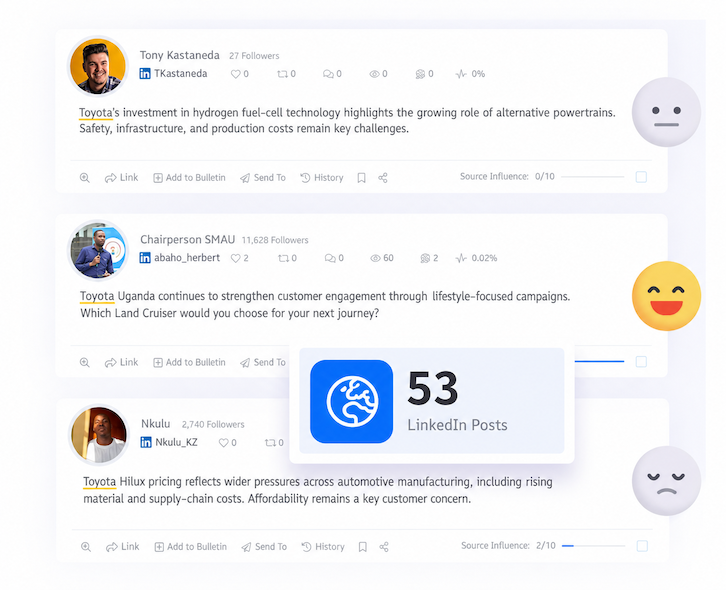
Task: Click the sad sentiment face on Nkulu's post
Action: (666, 481)
